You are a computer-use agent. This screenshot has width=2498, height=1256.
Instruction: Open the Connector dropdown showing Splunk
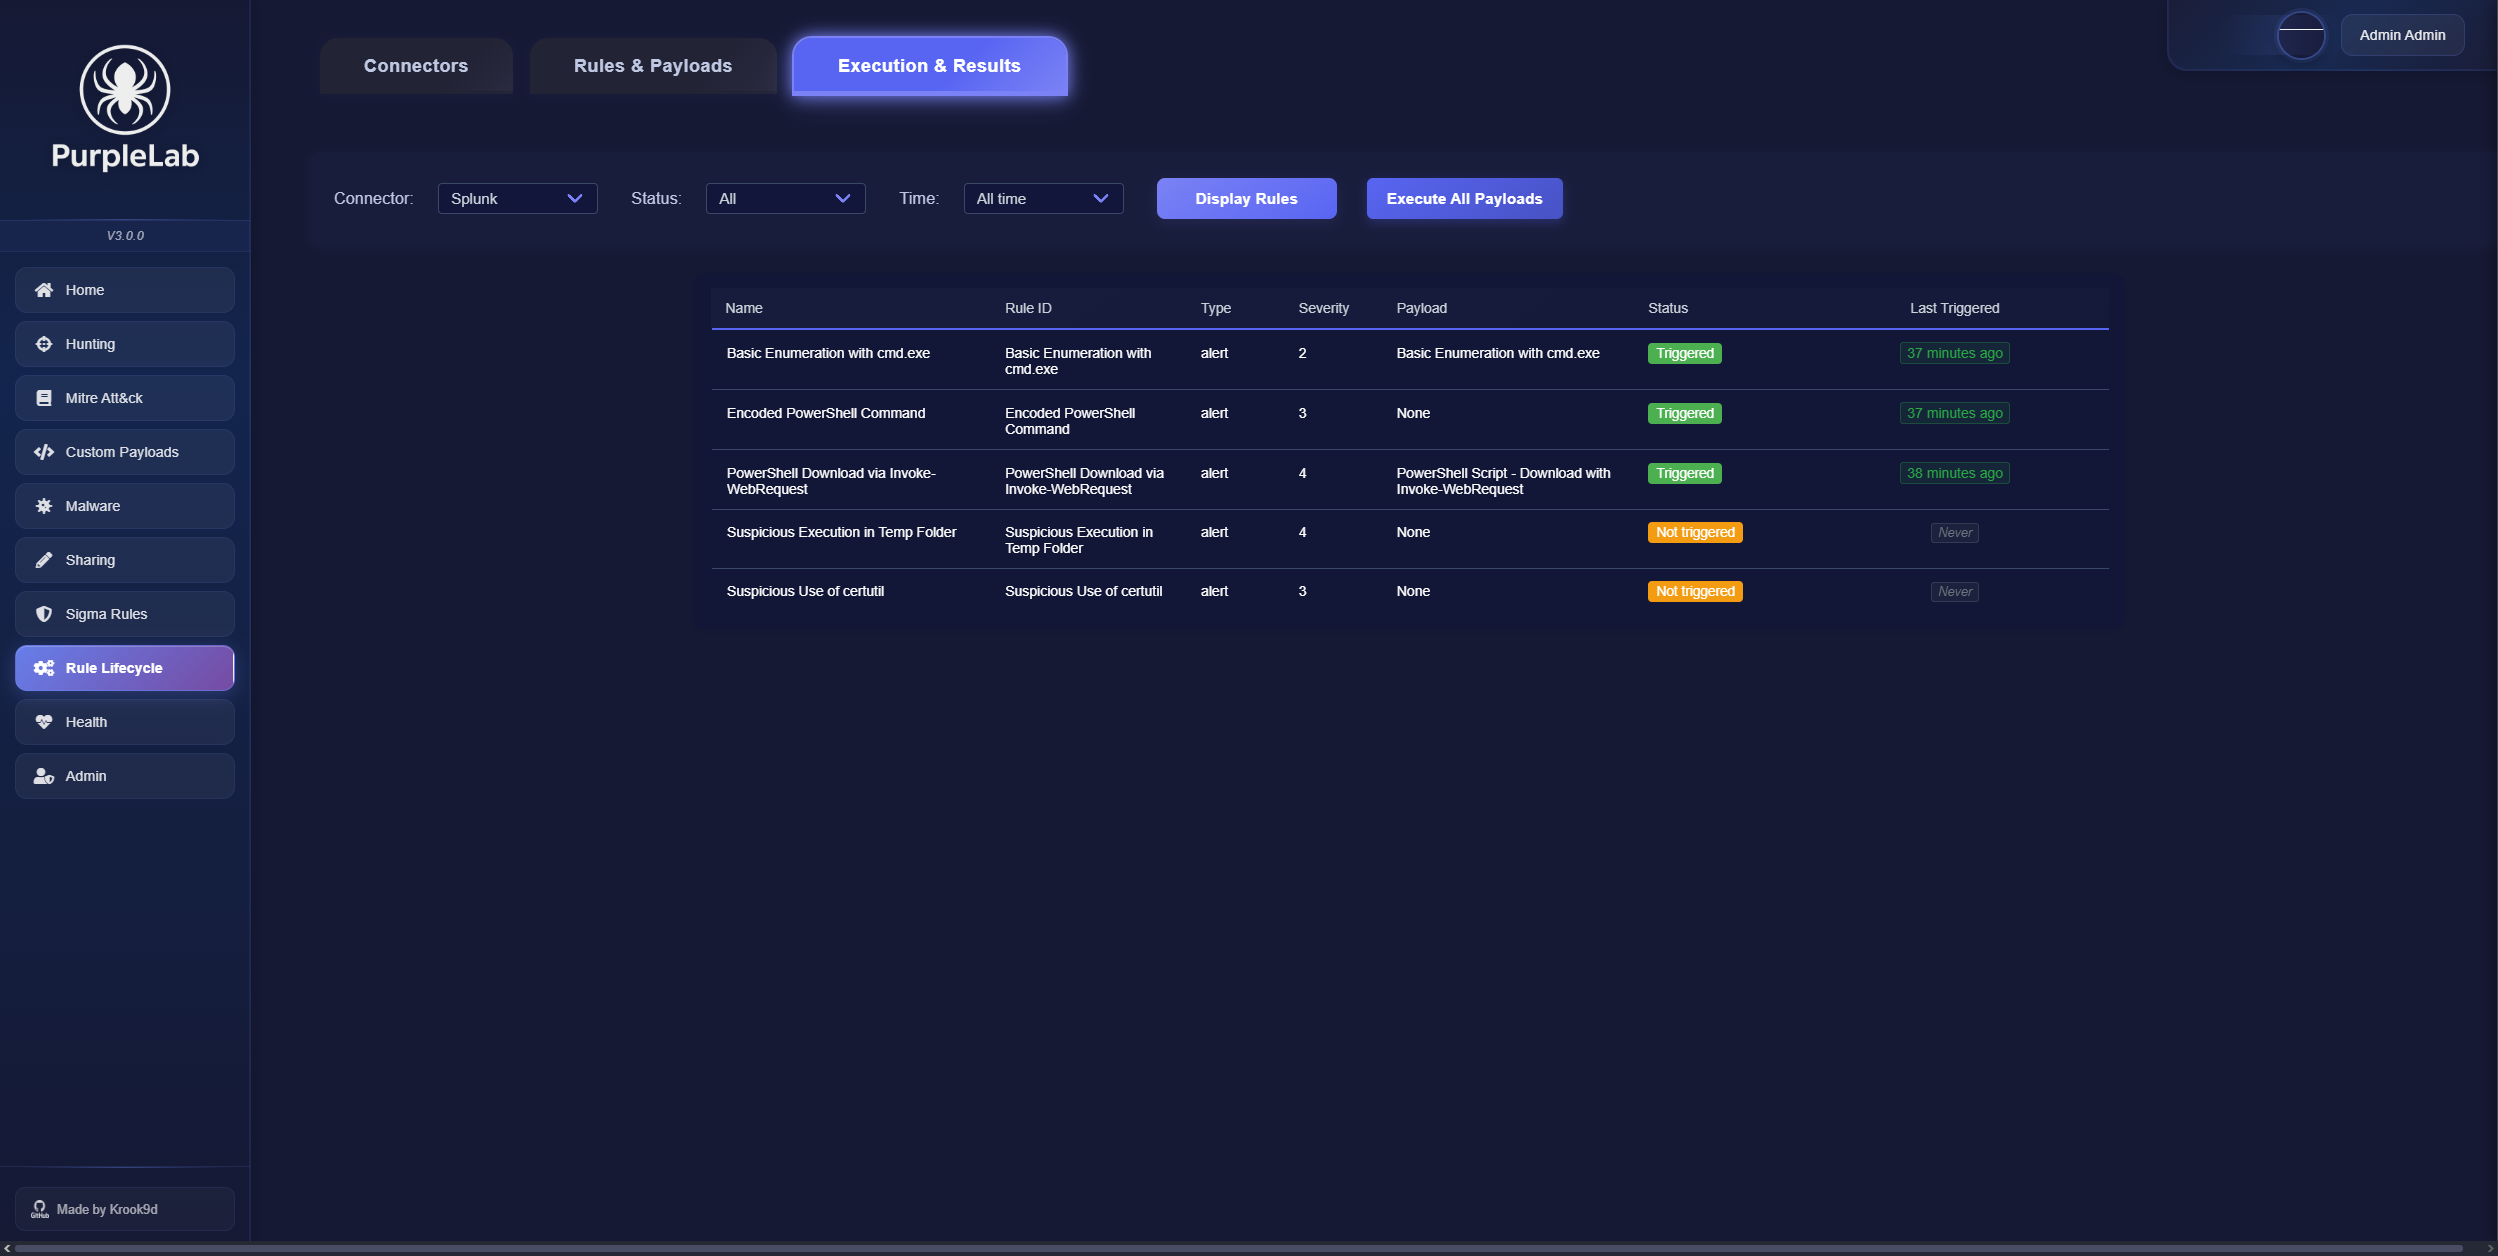point(517,199)
